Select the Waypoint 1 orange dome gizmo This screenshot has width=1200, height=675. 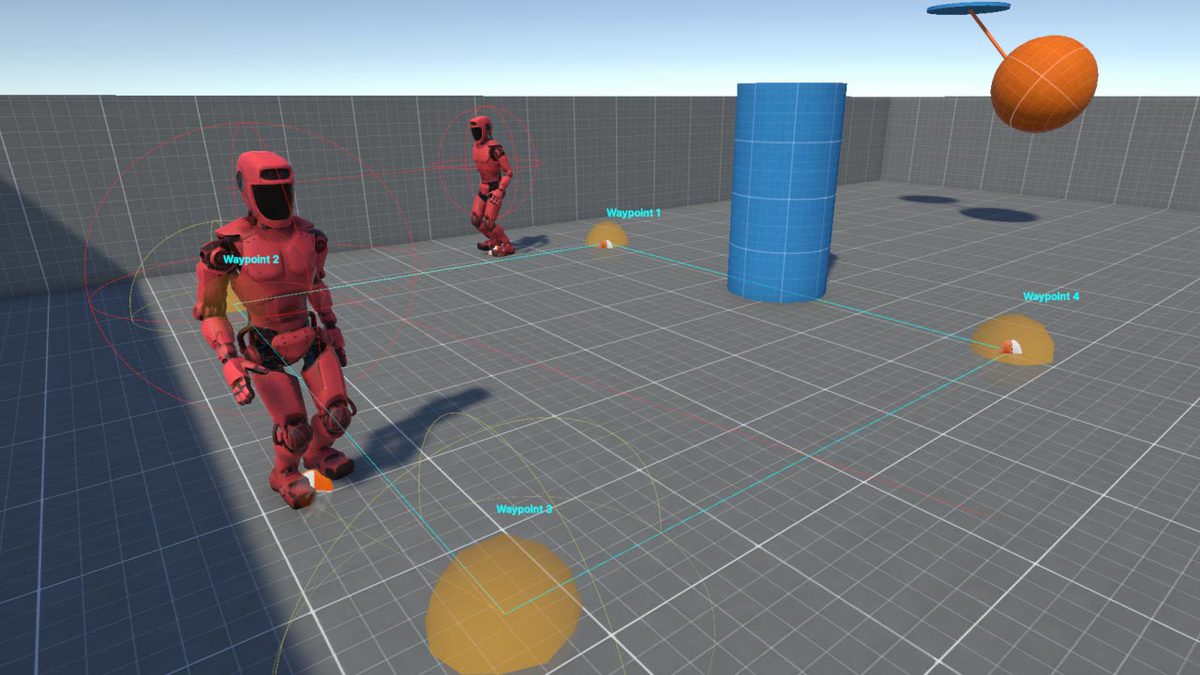[606, 235]
